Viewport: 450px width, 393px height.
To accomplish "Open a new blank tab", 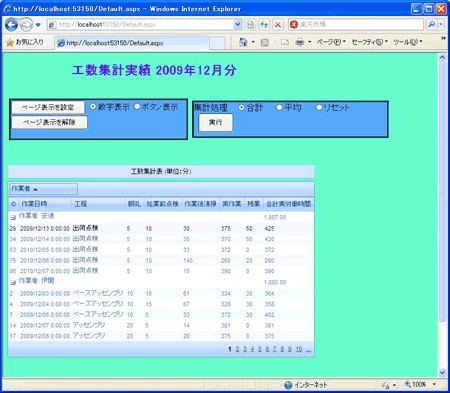I will (217, 43).
